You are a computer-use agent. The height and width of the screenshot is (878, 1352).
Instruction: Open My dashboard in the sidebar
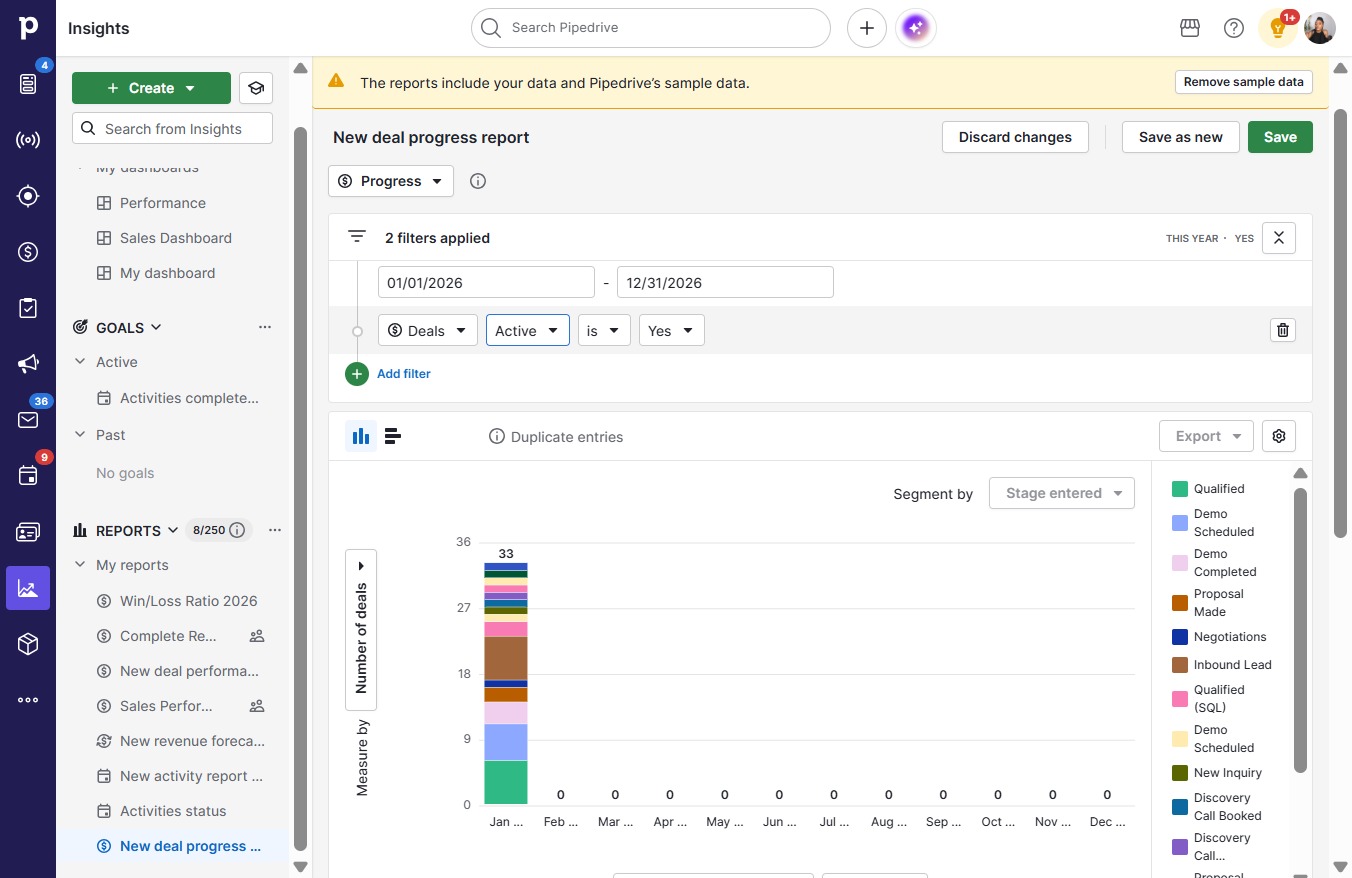pyautogui.click(x=168, y=273)
